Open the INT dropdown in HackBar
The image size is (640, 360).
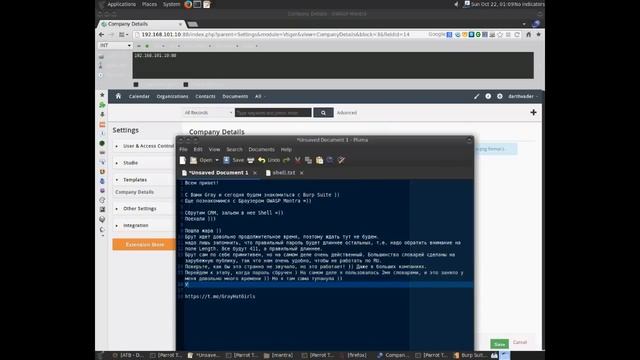[115, 46]
